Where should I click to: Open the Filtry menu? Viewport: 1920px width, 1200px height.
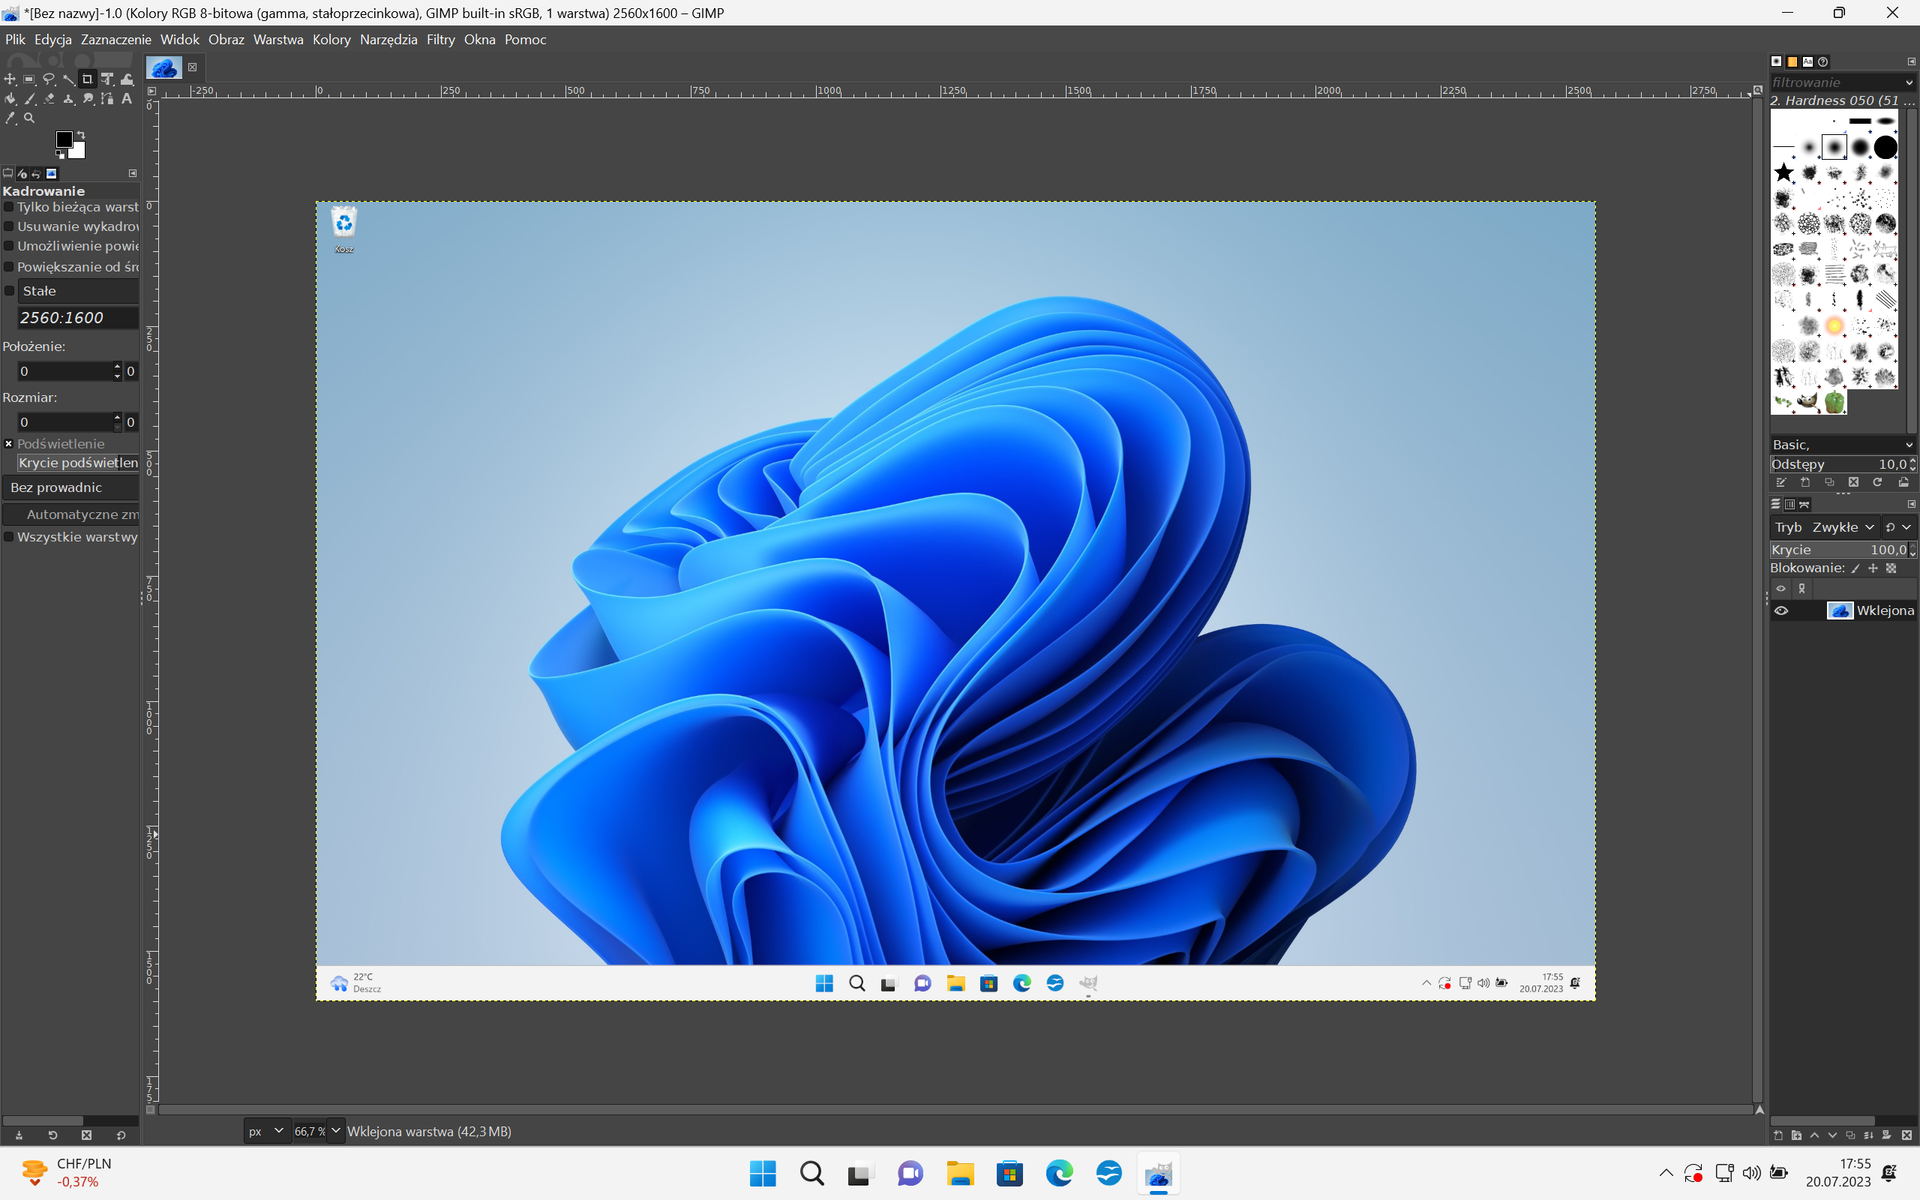[440, 39]
